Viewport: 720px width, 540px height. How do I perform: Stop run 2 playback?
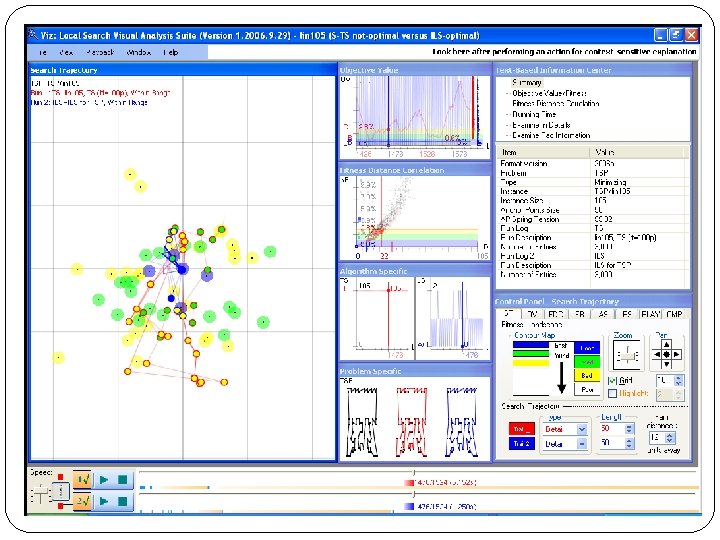tap(122, 501)
